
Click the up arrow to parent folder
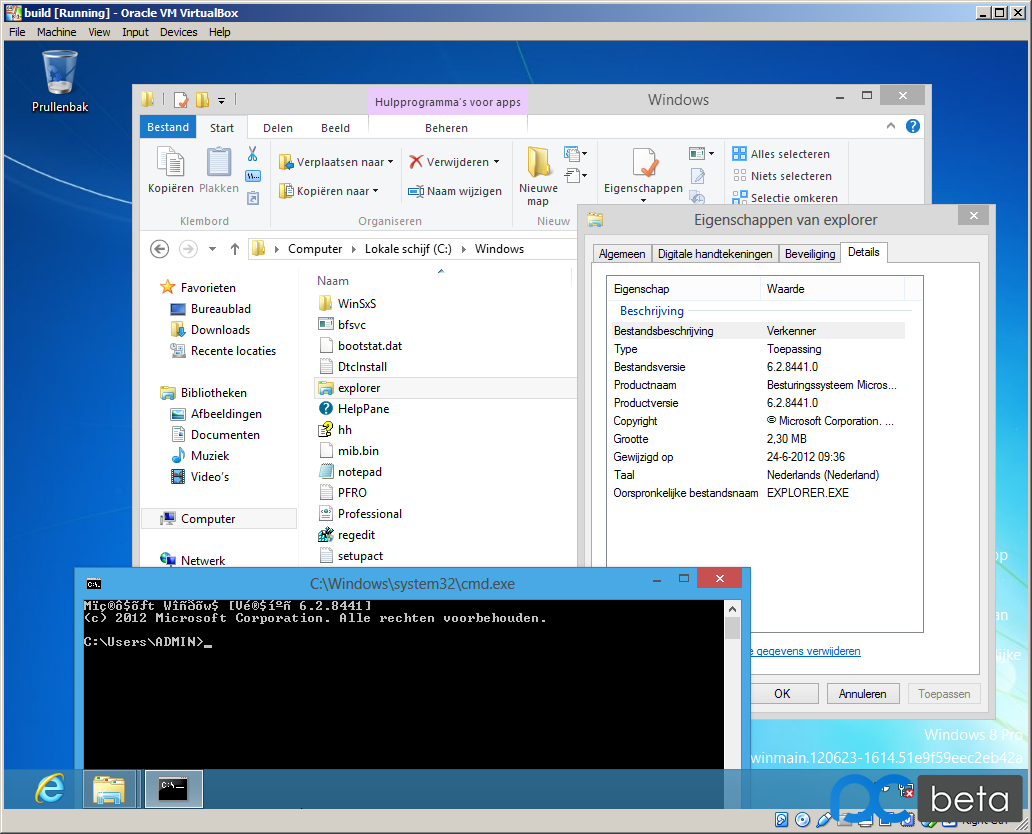[235, 249]
